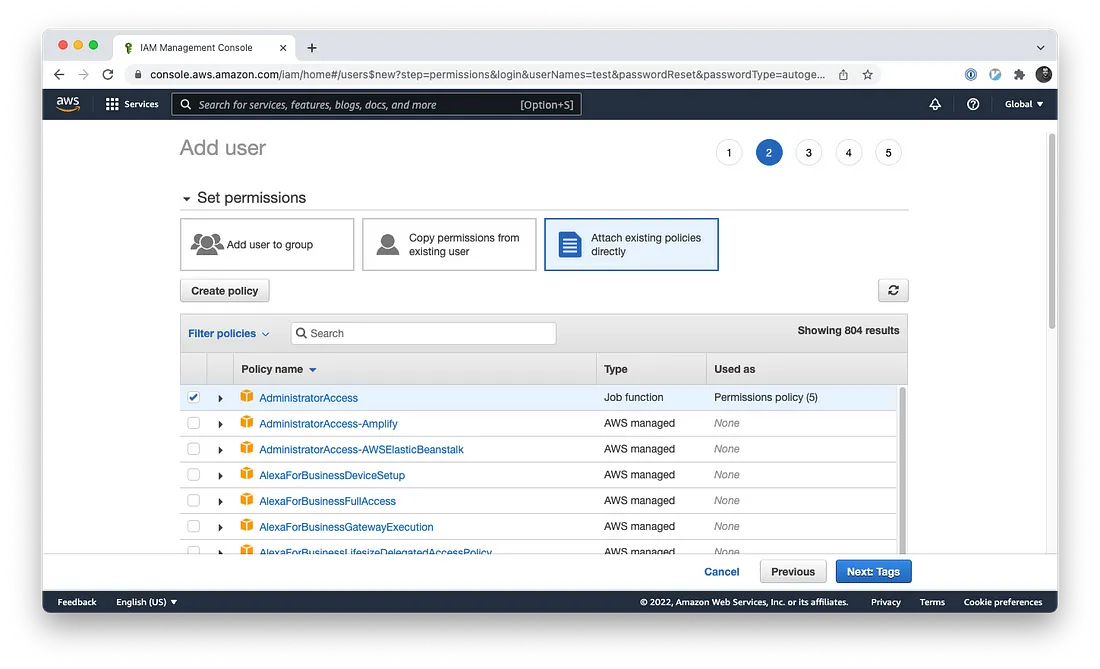1100x669 pixels.
Task: Check the AdministratorAccess-Amplify checkbox
Action: click(194, 423)
